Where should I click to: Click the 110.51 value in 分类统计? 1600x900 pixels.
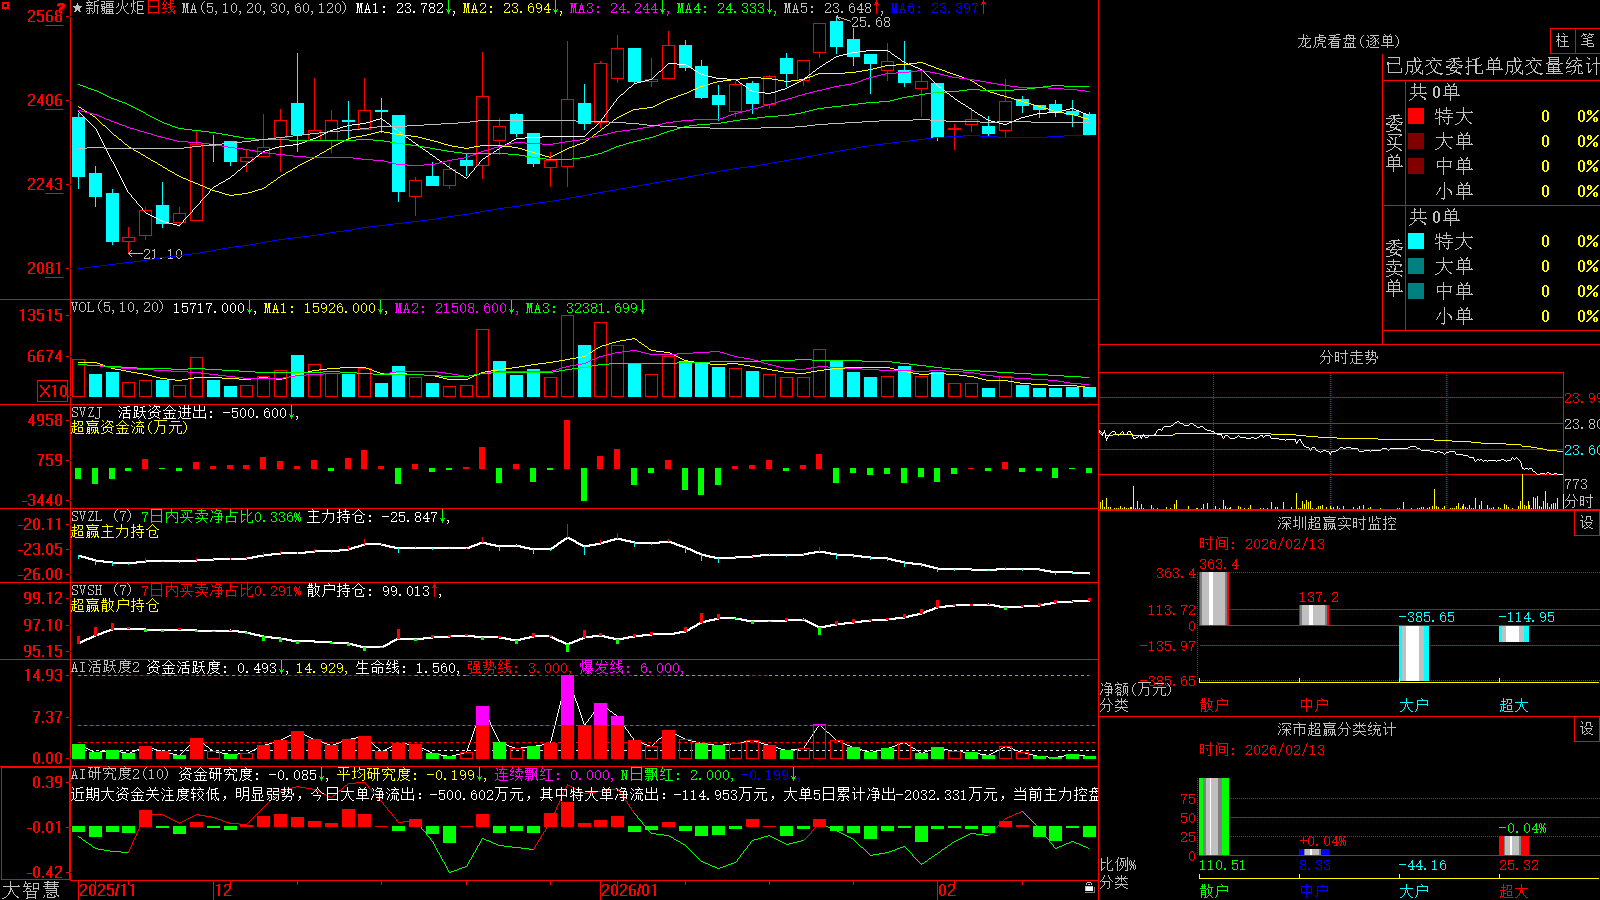(1222, 865)
